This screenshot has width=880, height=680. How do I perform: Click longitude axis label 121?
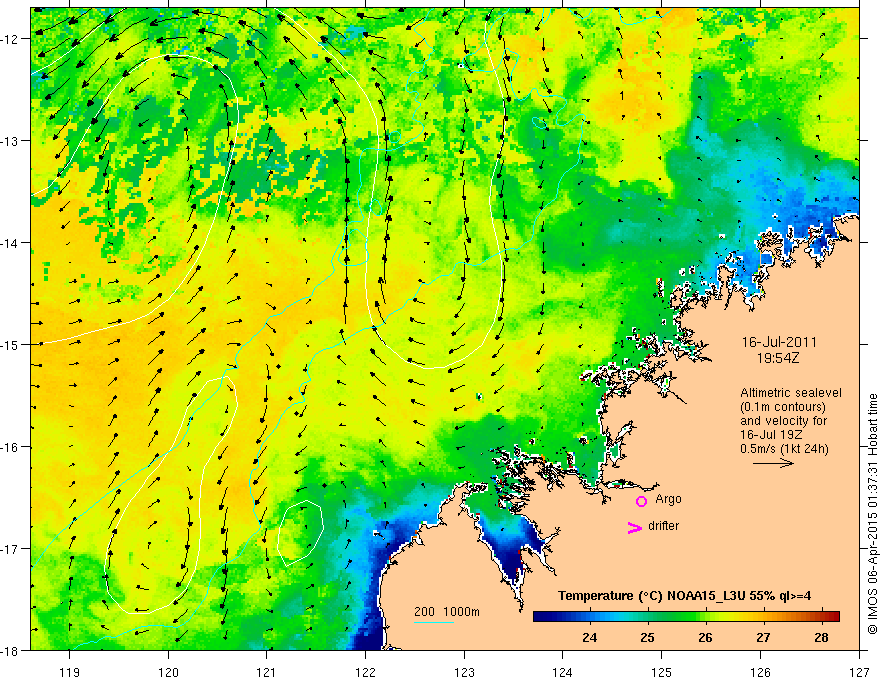click(267, 672)
